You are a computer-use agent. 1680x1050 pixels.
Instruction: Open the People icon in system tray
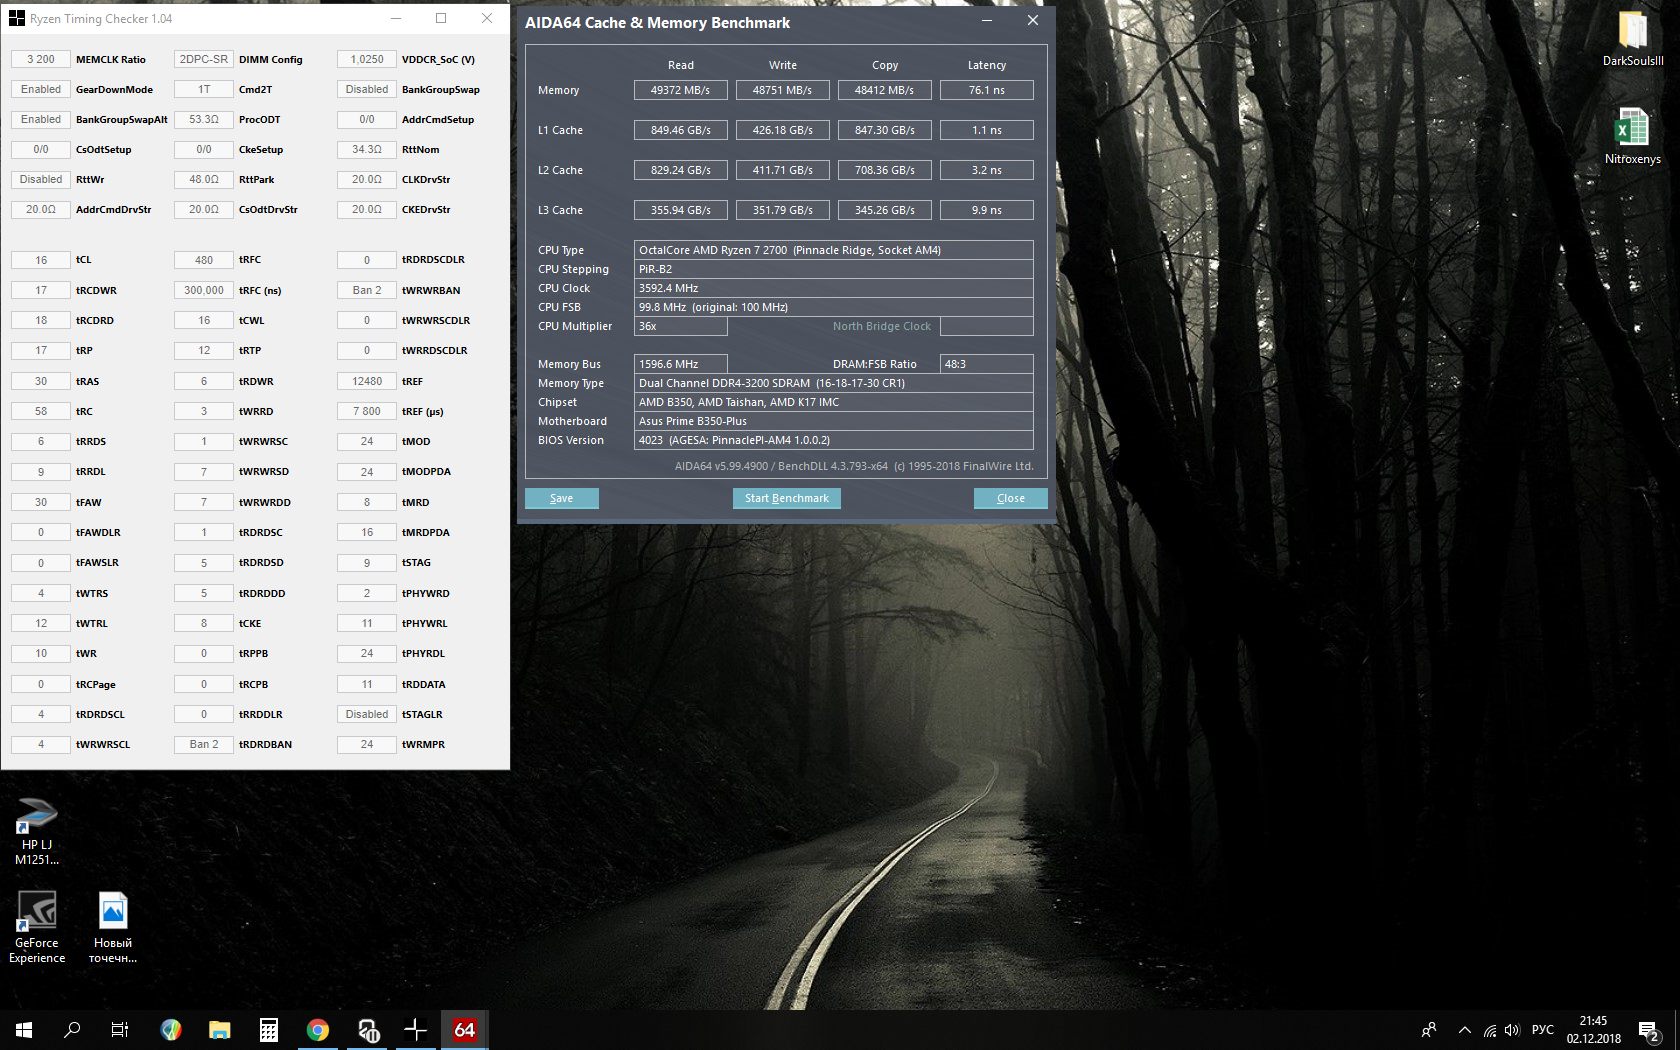[1429, 1030]
